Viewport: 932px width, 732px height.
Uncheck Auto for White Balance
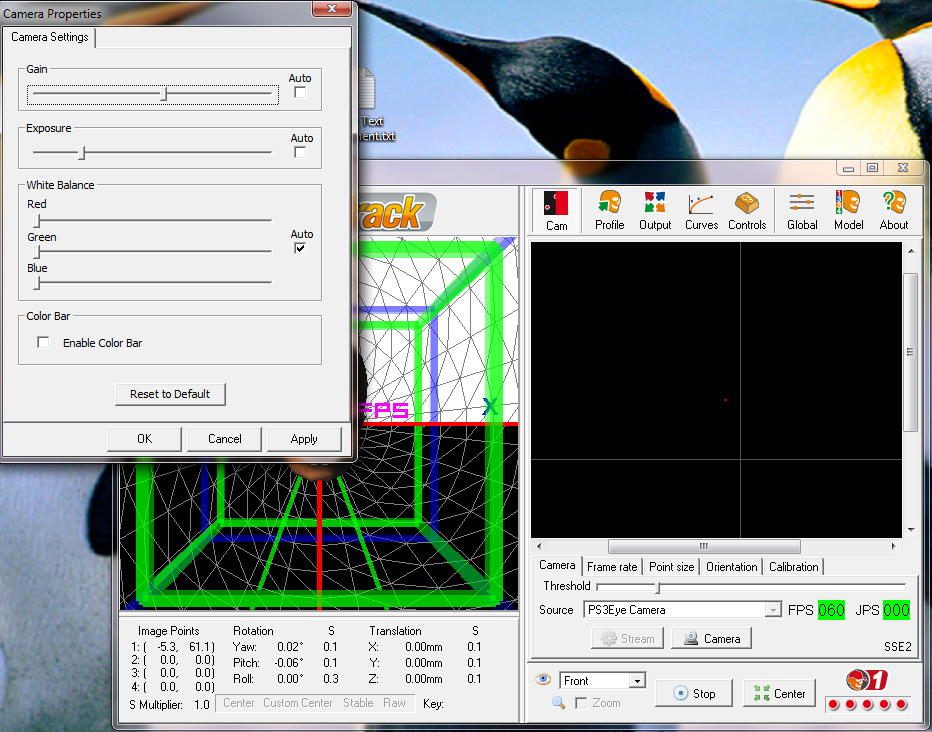pos(300,248)
